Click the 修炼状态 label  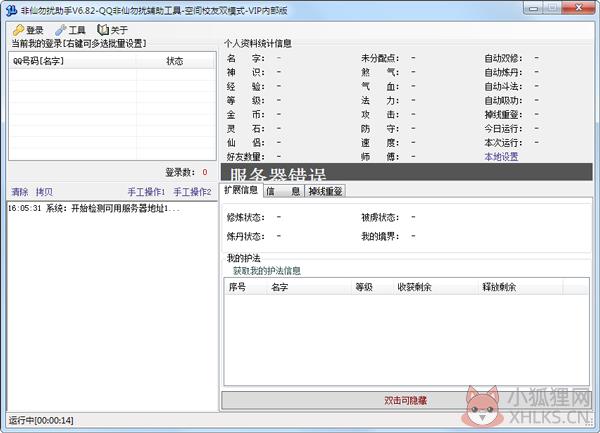(246, 217)
